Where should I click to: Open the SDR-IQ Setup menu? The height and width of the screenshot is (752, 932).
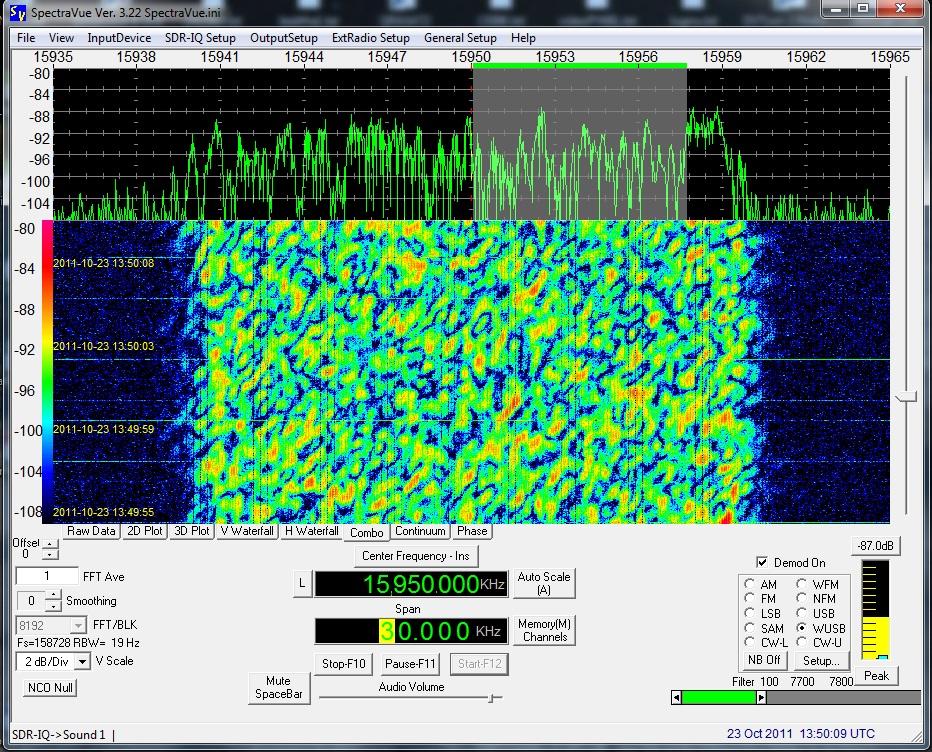(200, 38)
